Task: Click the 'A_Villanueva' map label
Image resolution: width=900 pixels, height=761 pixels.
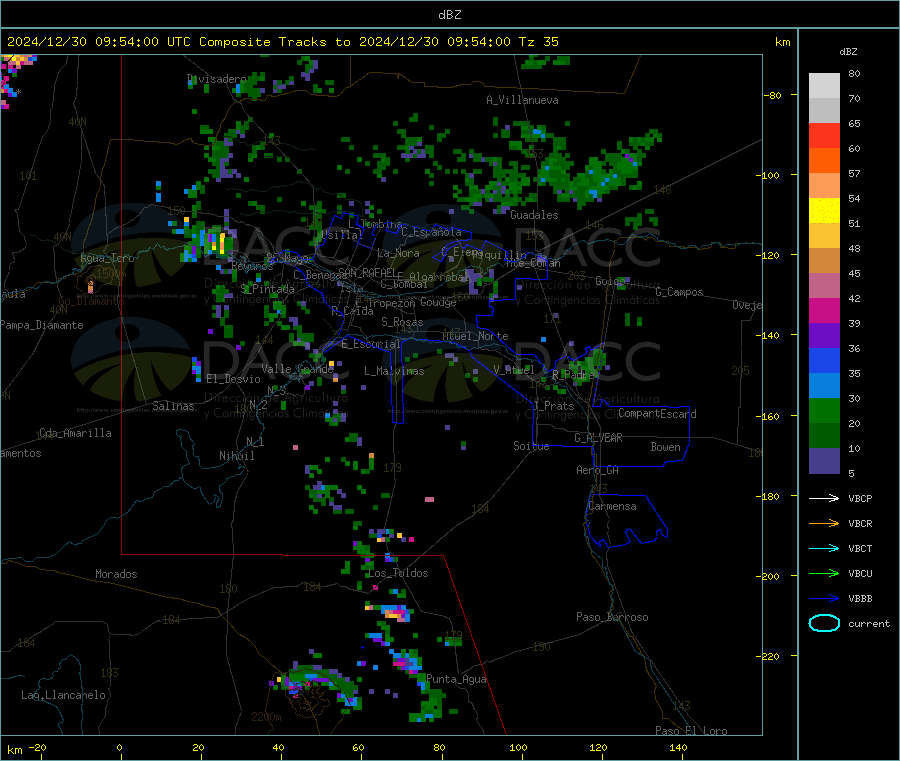Action: point(522,100)
